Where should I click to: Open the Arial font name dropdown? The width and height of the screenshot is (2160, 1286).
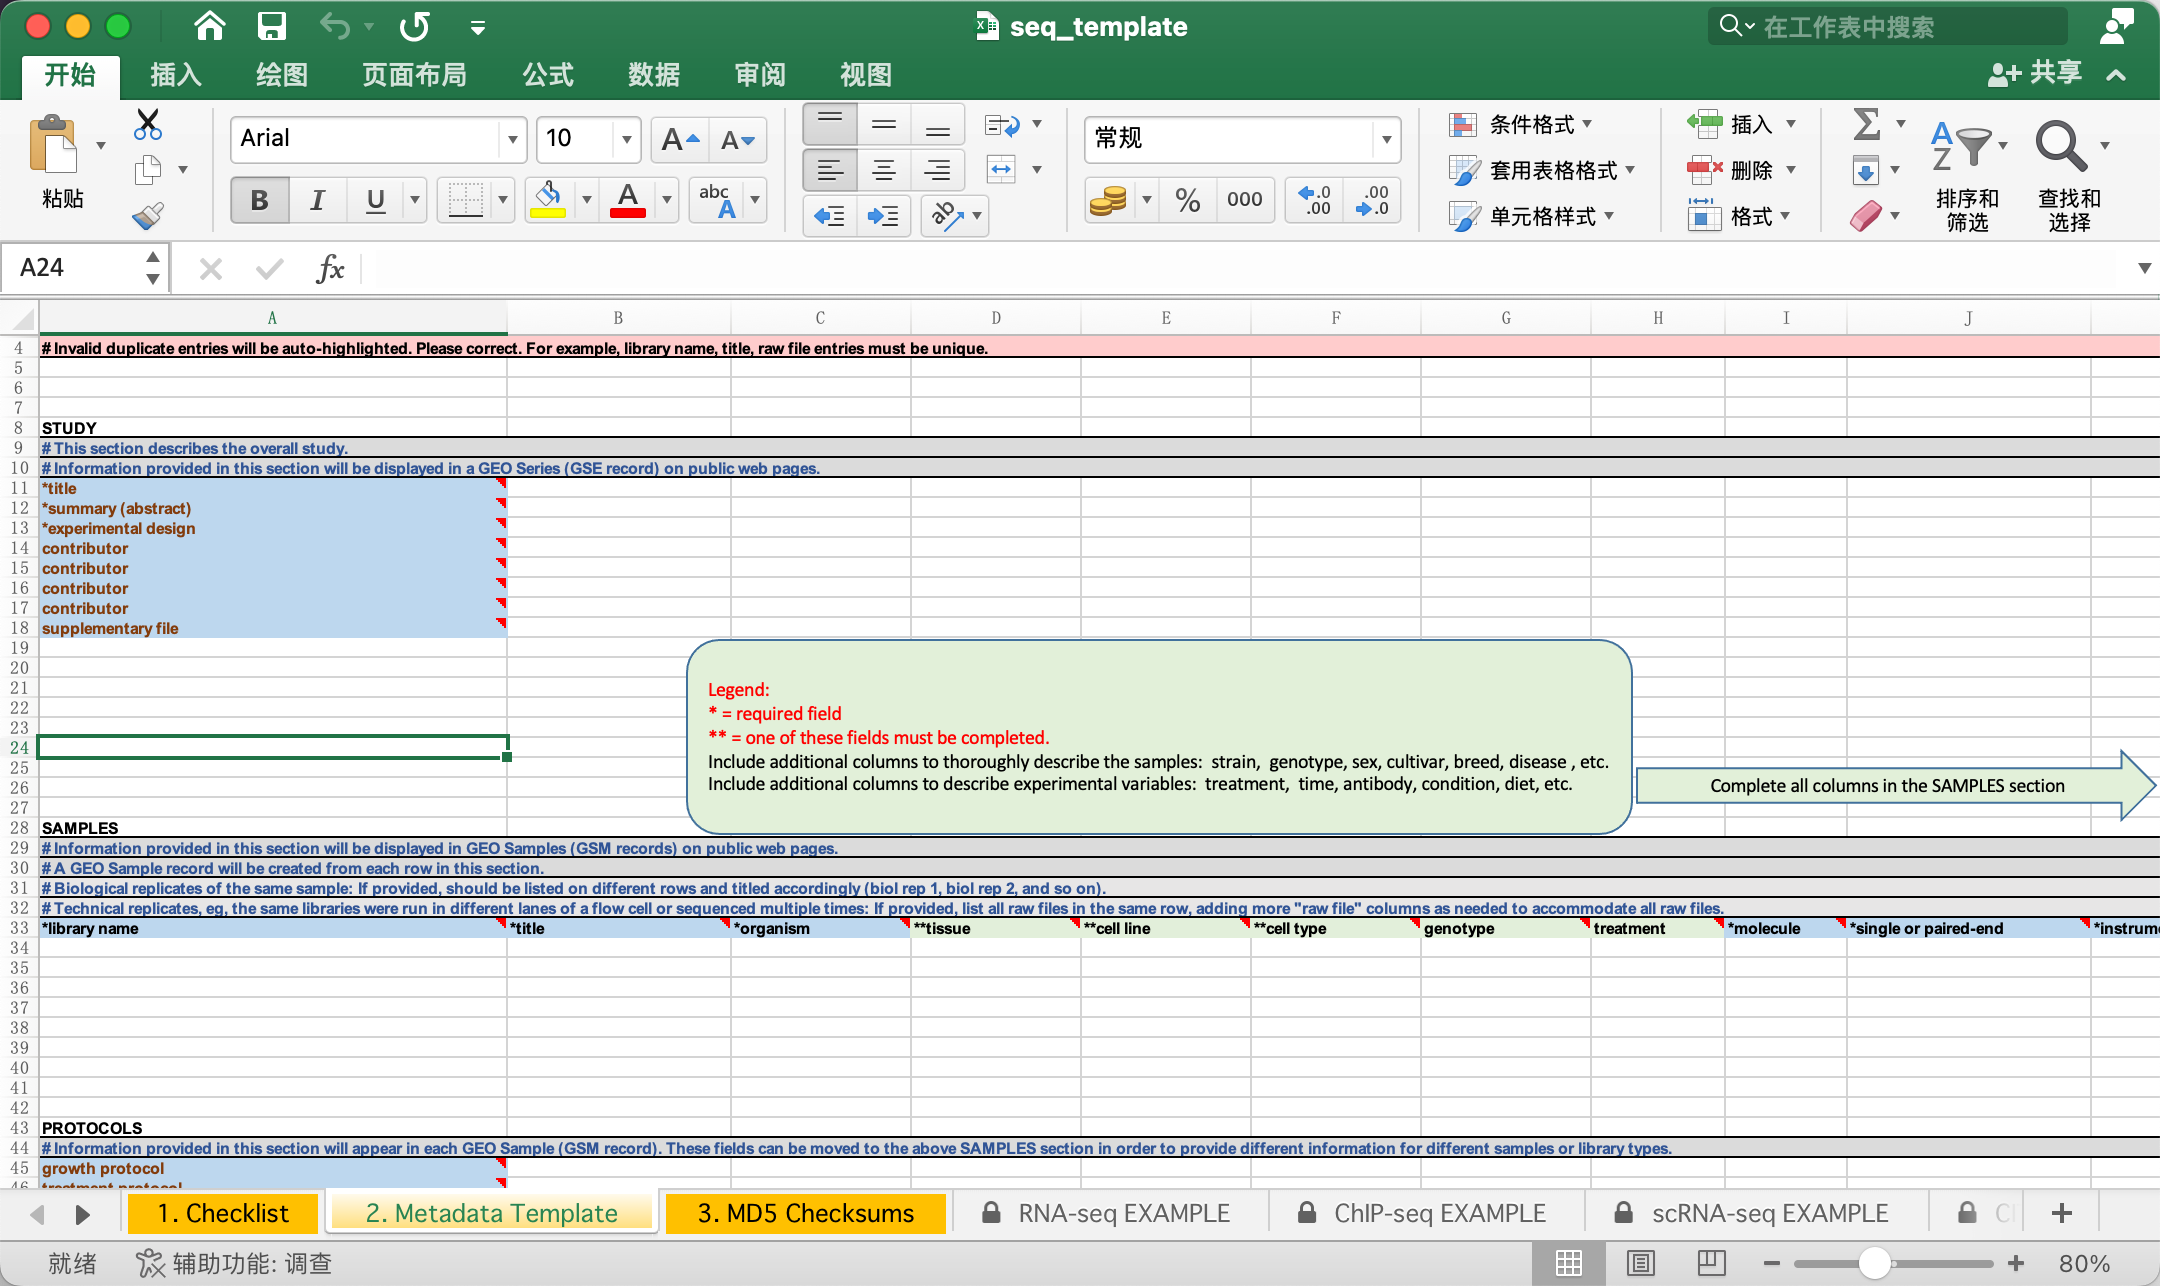[x=512, y=139]
